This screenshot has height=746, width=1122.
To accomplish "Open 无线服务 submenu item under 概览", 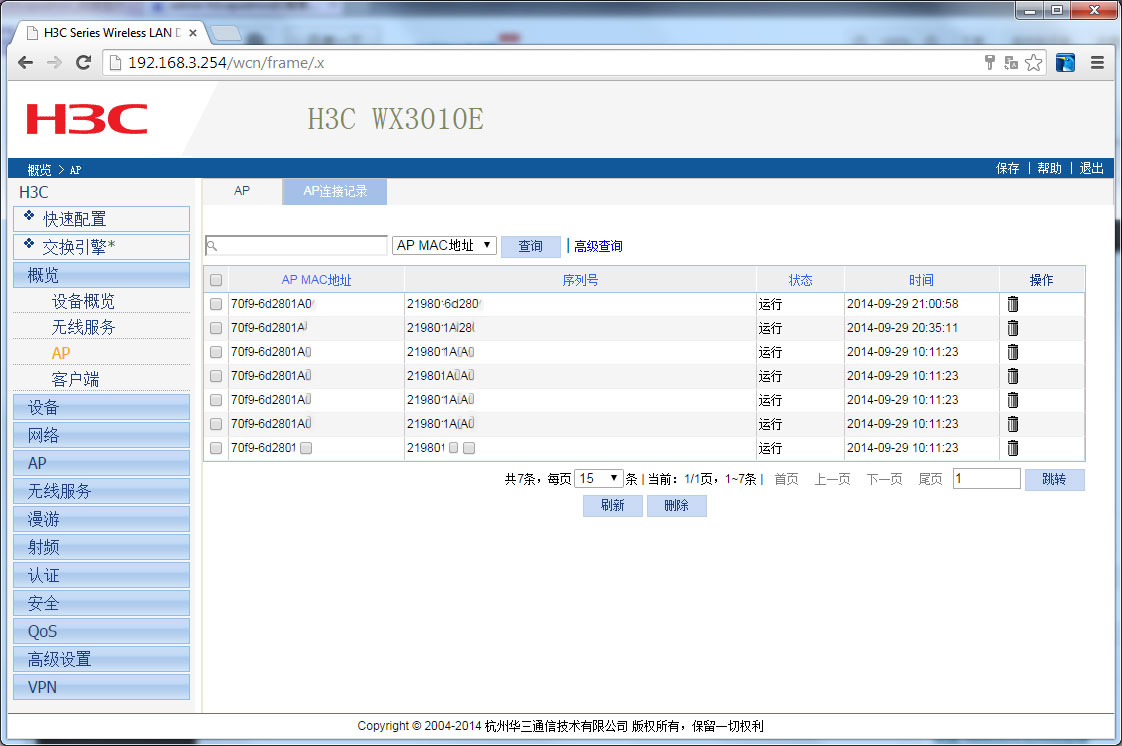I will coord(83,327).
